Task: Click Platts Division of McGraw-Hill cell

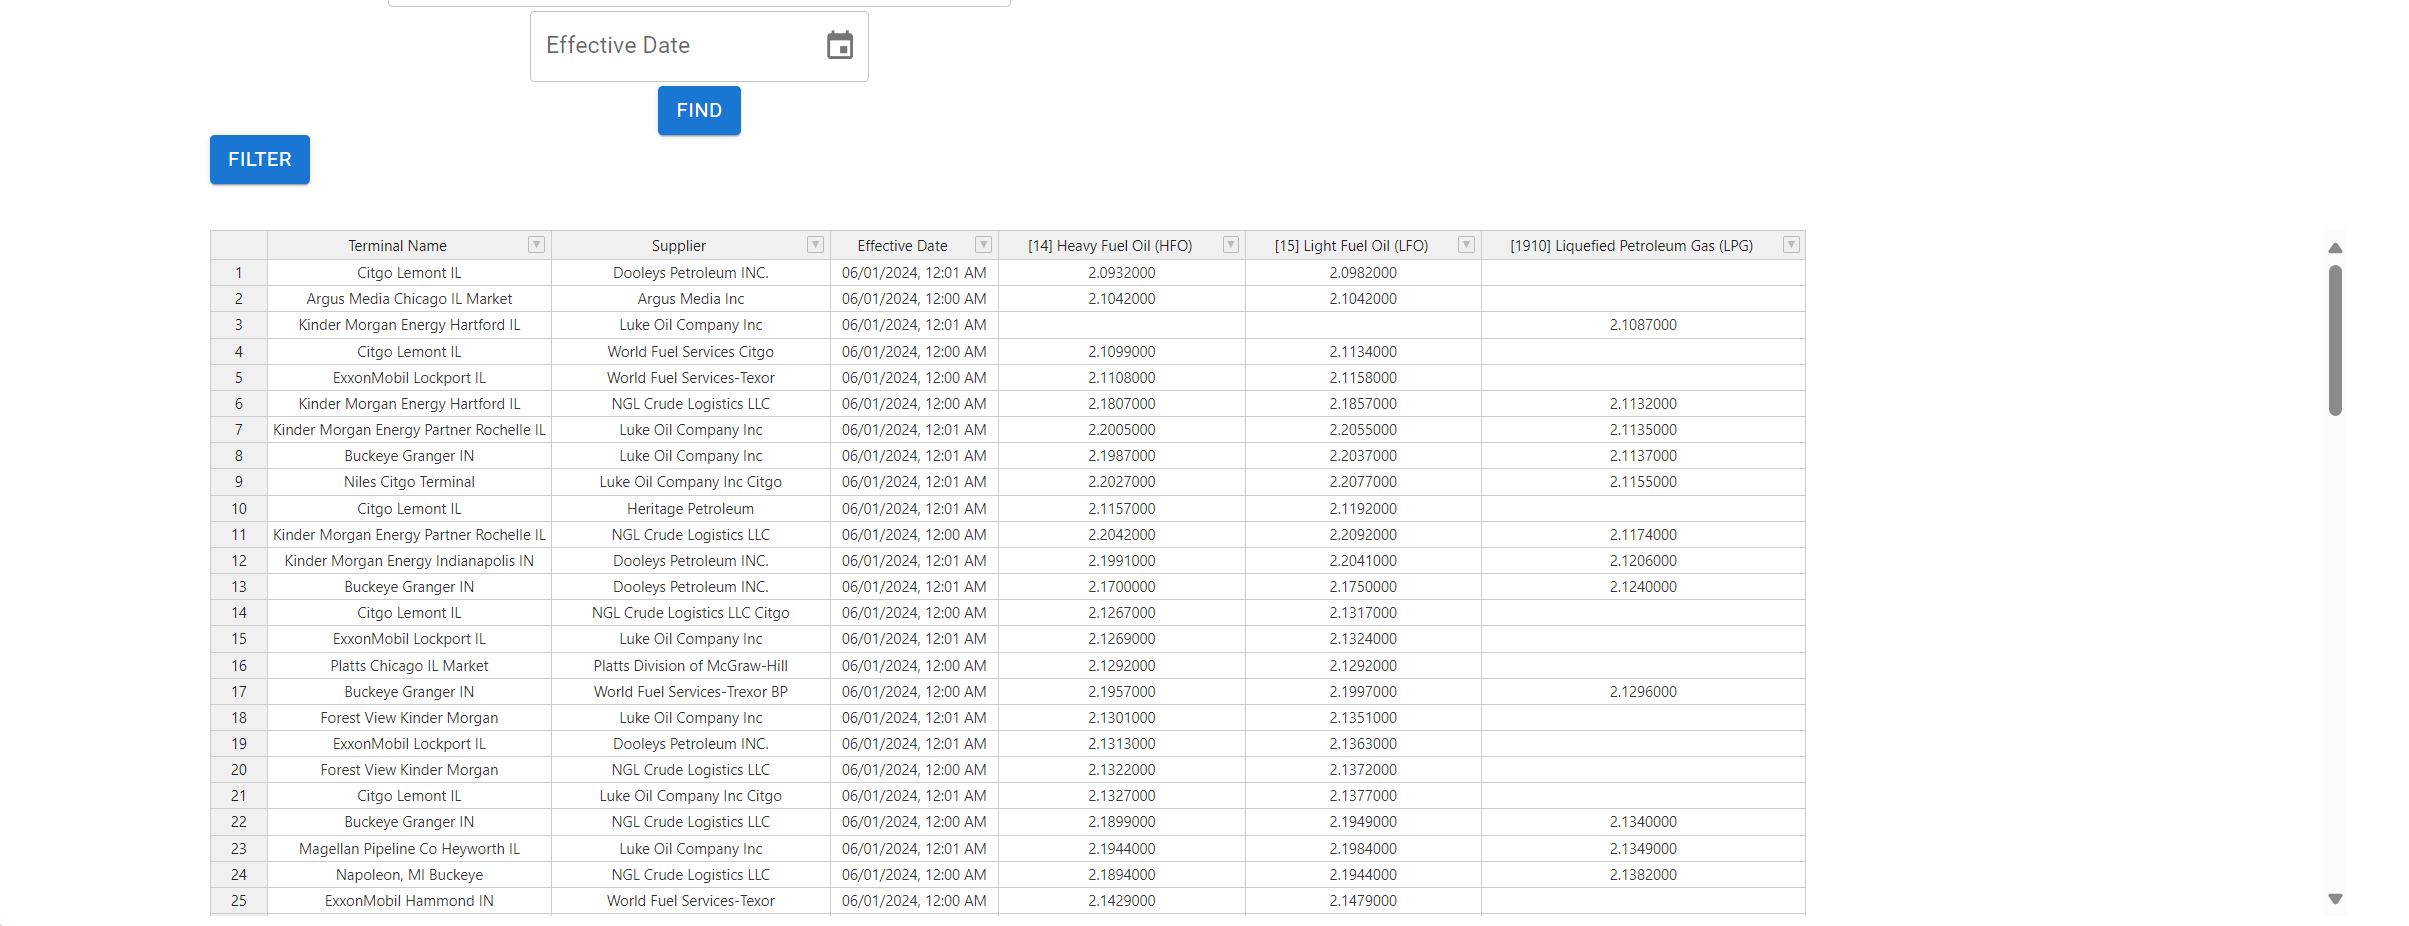Action: (x=690, y=666)
